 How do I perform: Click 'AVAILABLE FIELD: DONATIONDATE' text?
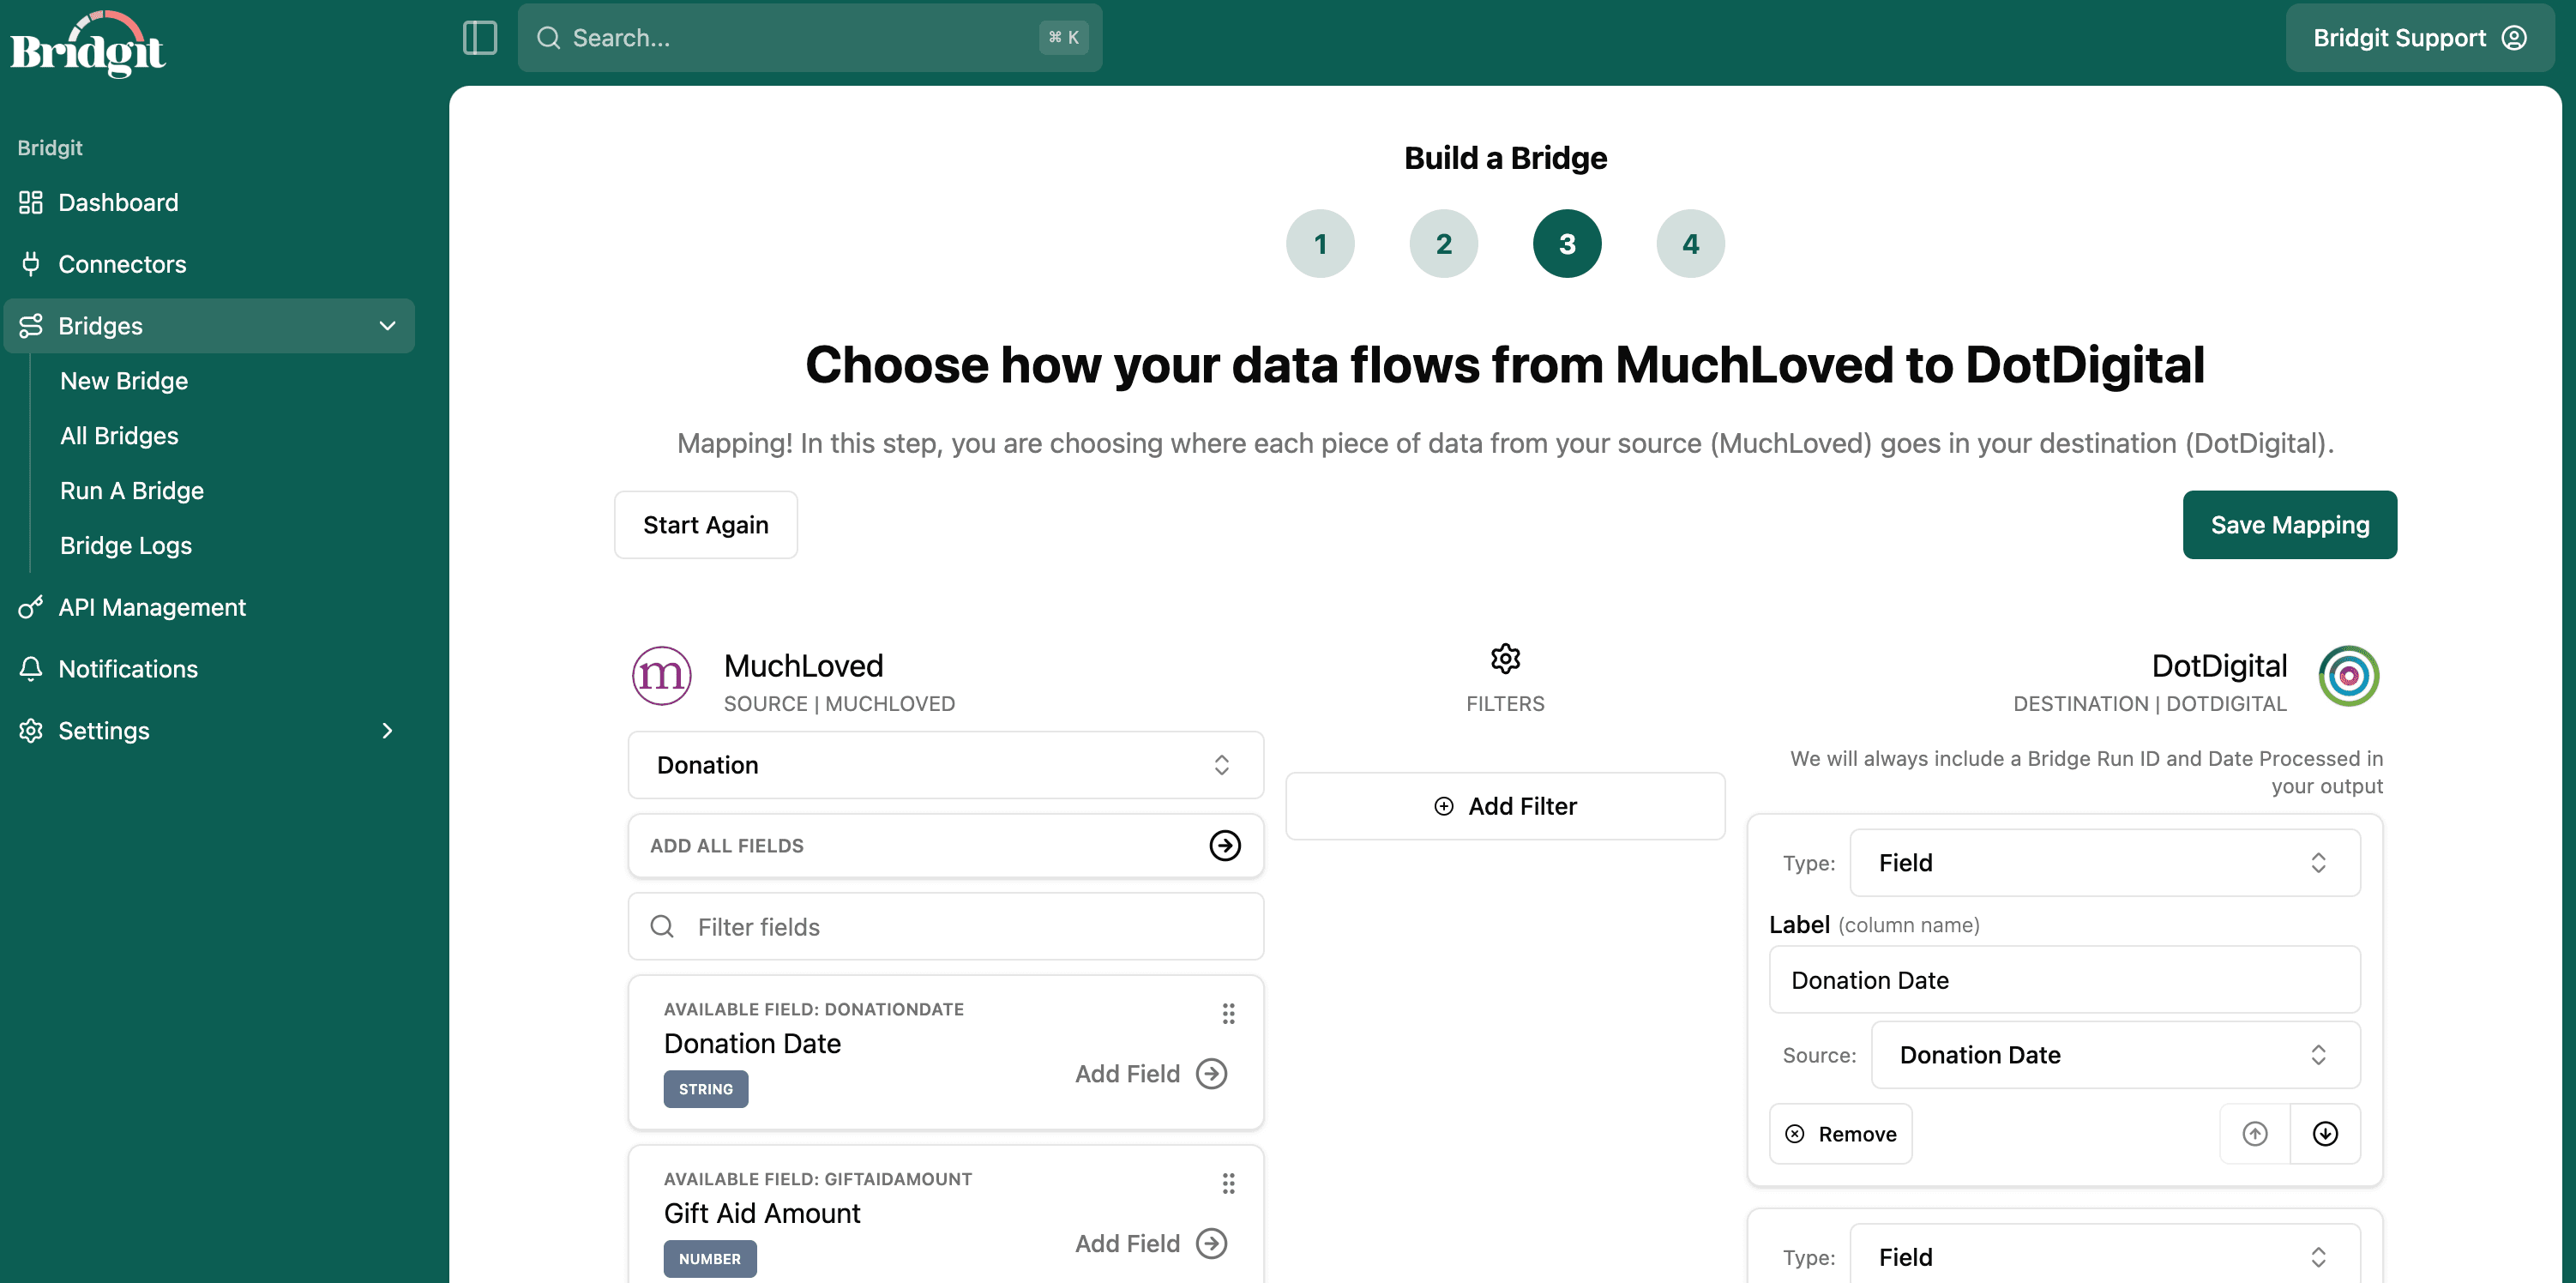pyautogui.click(x=813, y=1010)
